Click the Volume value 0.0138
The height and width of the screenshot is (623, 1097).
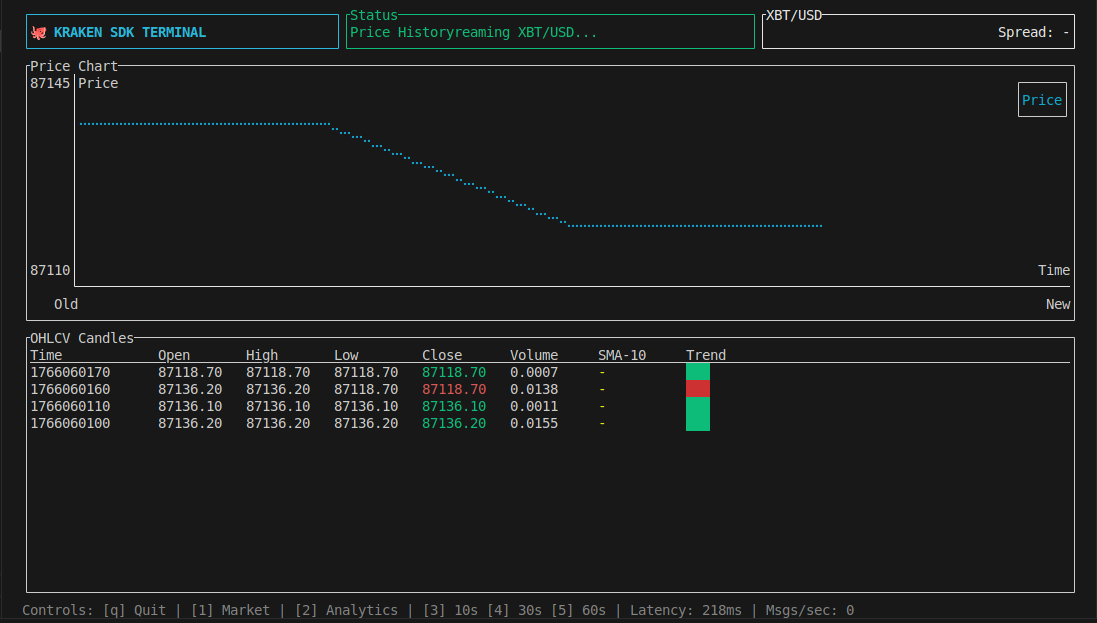(x=534, y=389)
